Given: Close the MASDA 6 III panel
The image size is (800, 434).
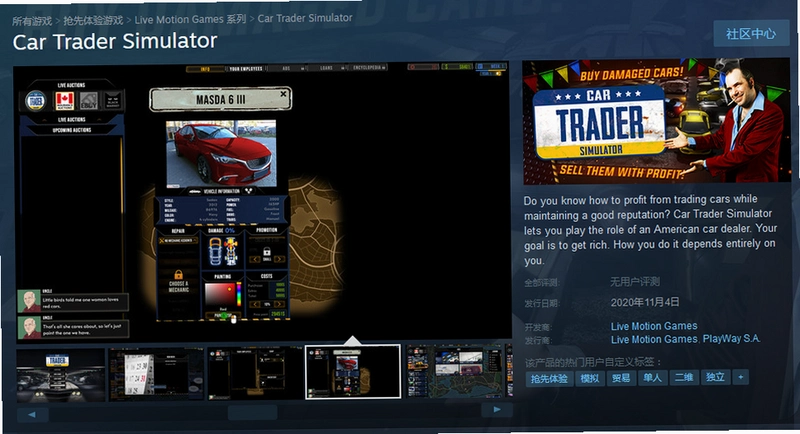Looking at the screenshot, I should pos(284,94).
